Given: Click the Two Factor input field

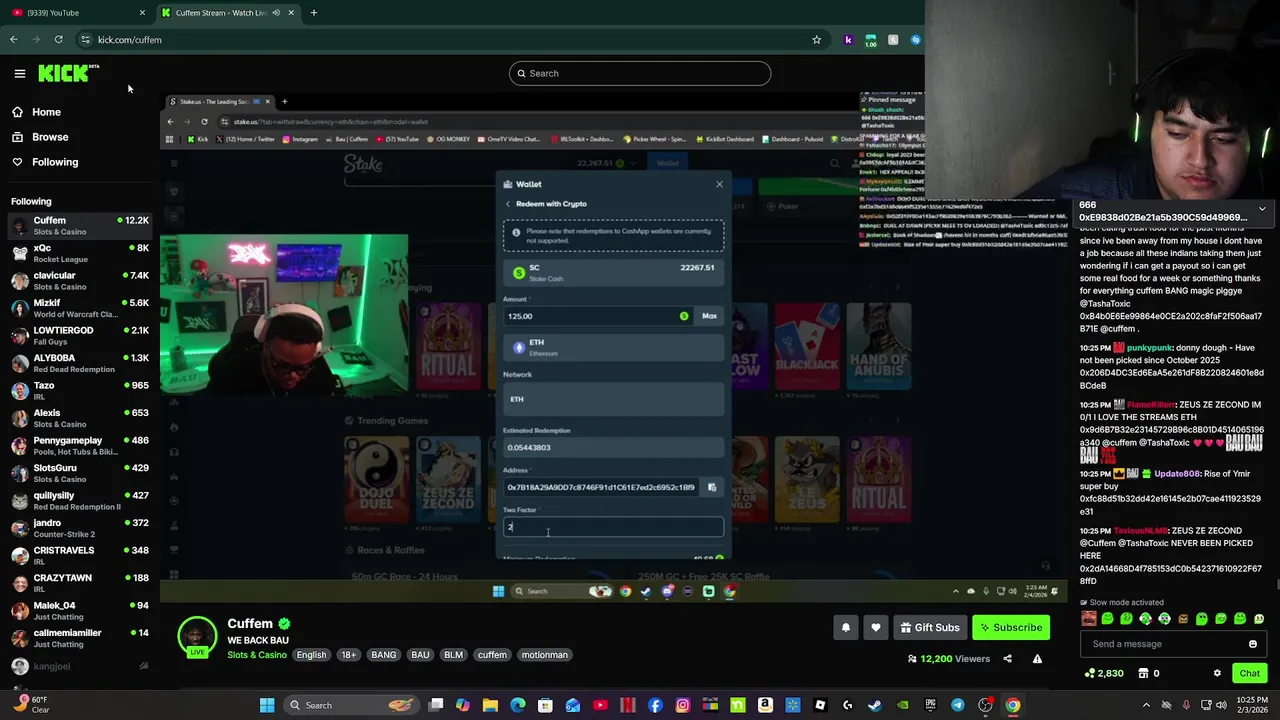Looking at the screenshot, I should 613,527.
